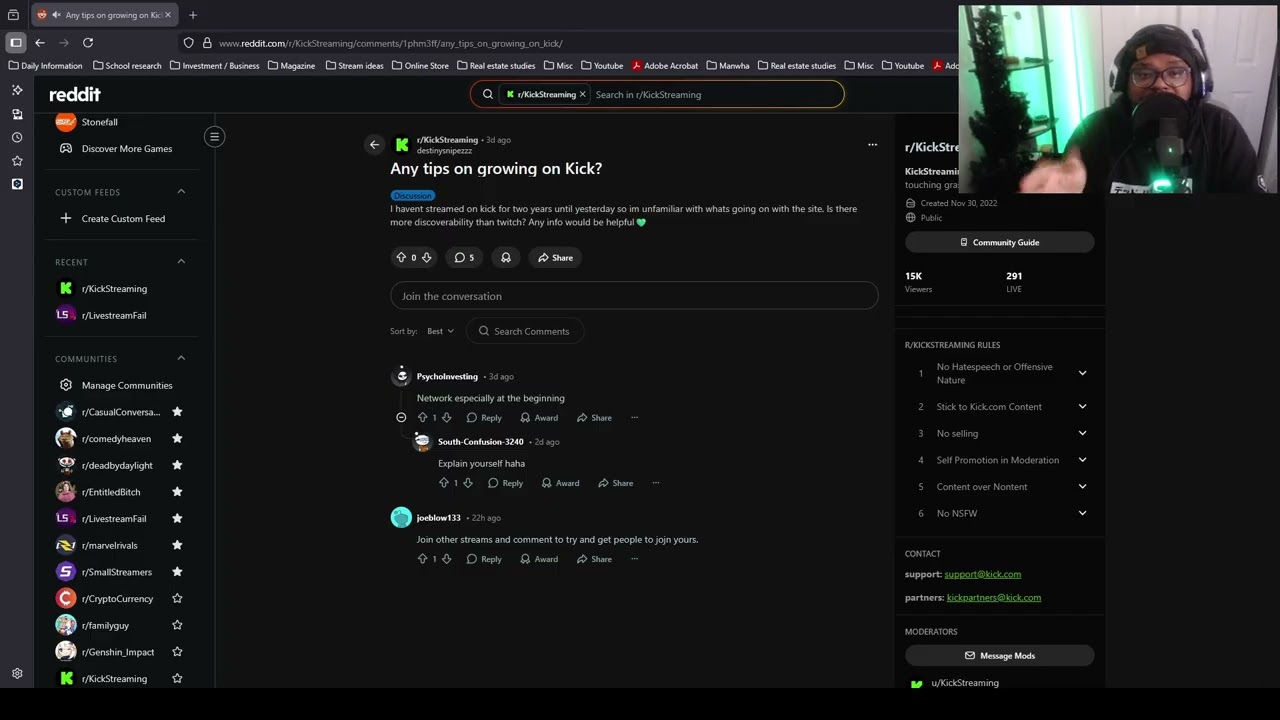Give an award to the main post
Image resolution: width=1280 pixels, height=720 pixels.
click(506, 258)
